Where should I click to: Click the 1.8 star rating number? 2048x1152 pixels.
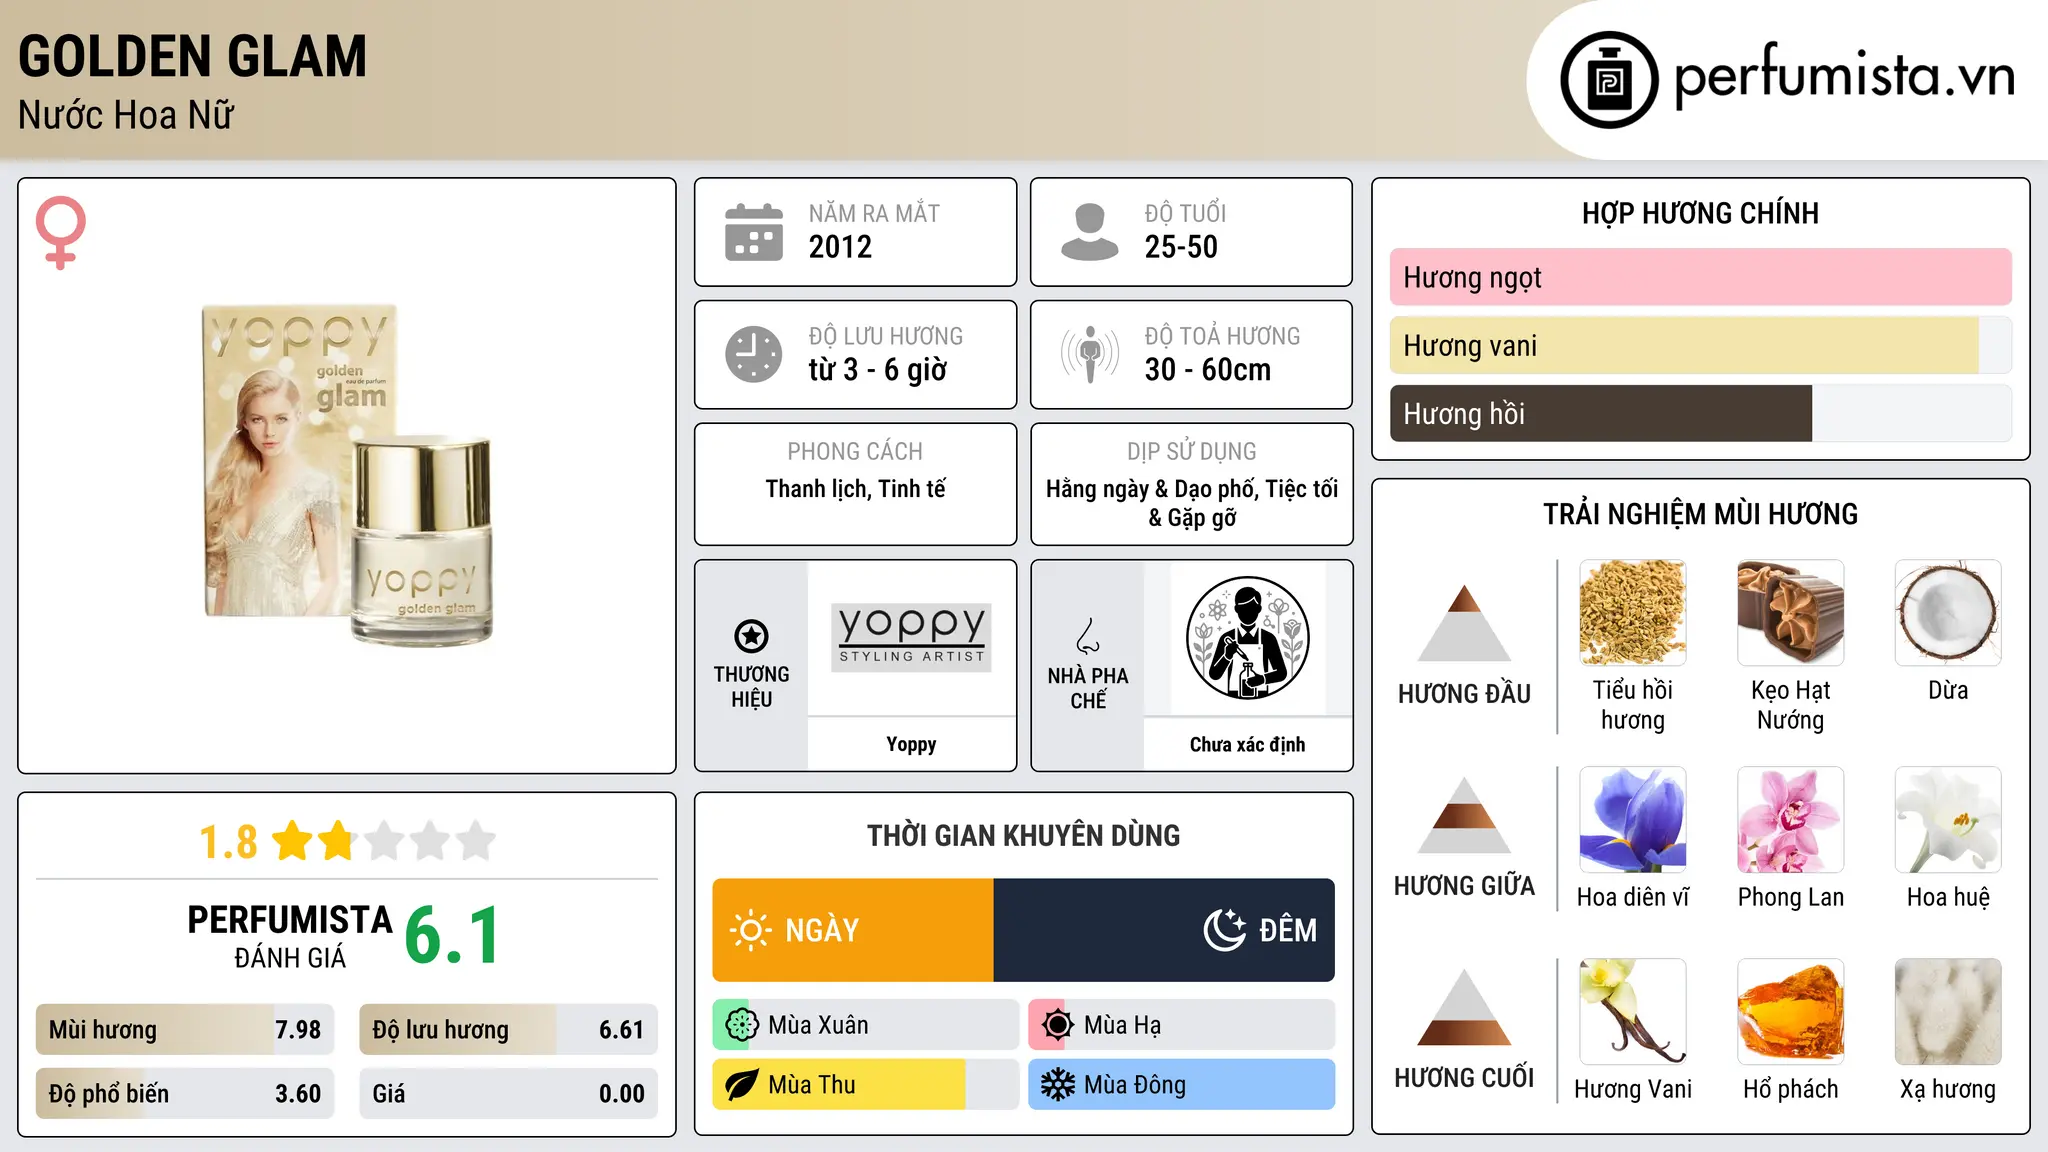[228, 842]
